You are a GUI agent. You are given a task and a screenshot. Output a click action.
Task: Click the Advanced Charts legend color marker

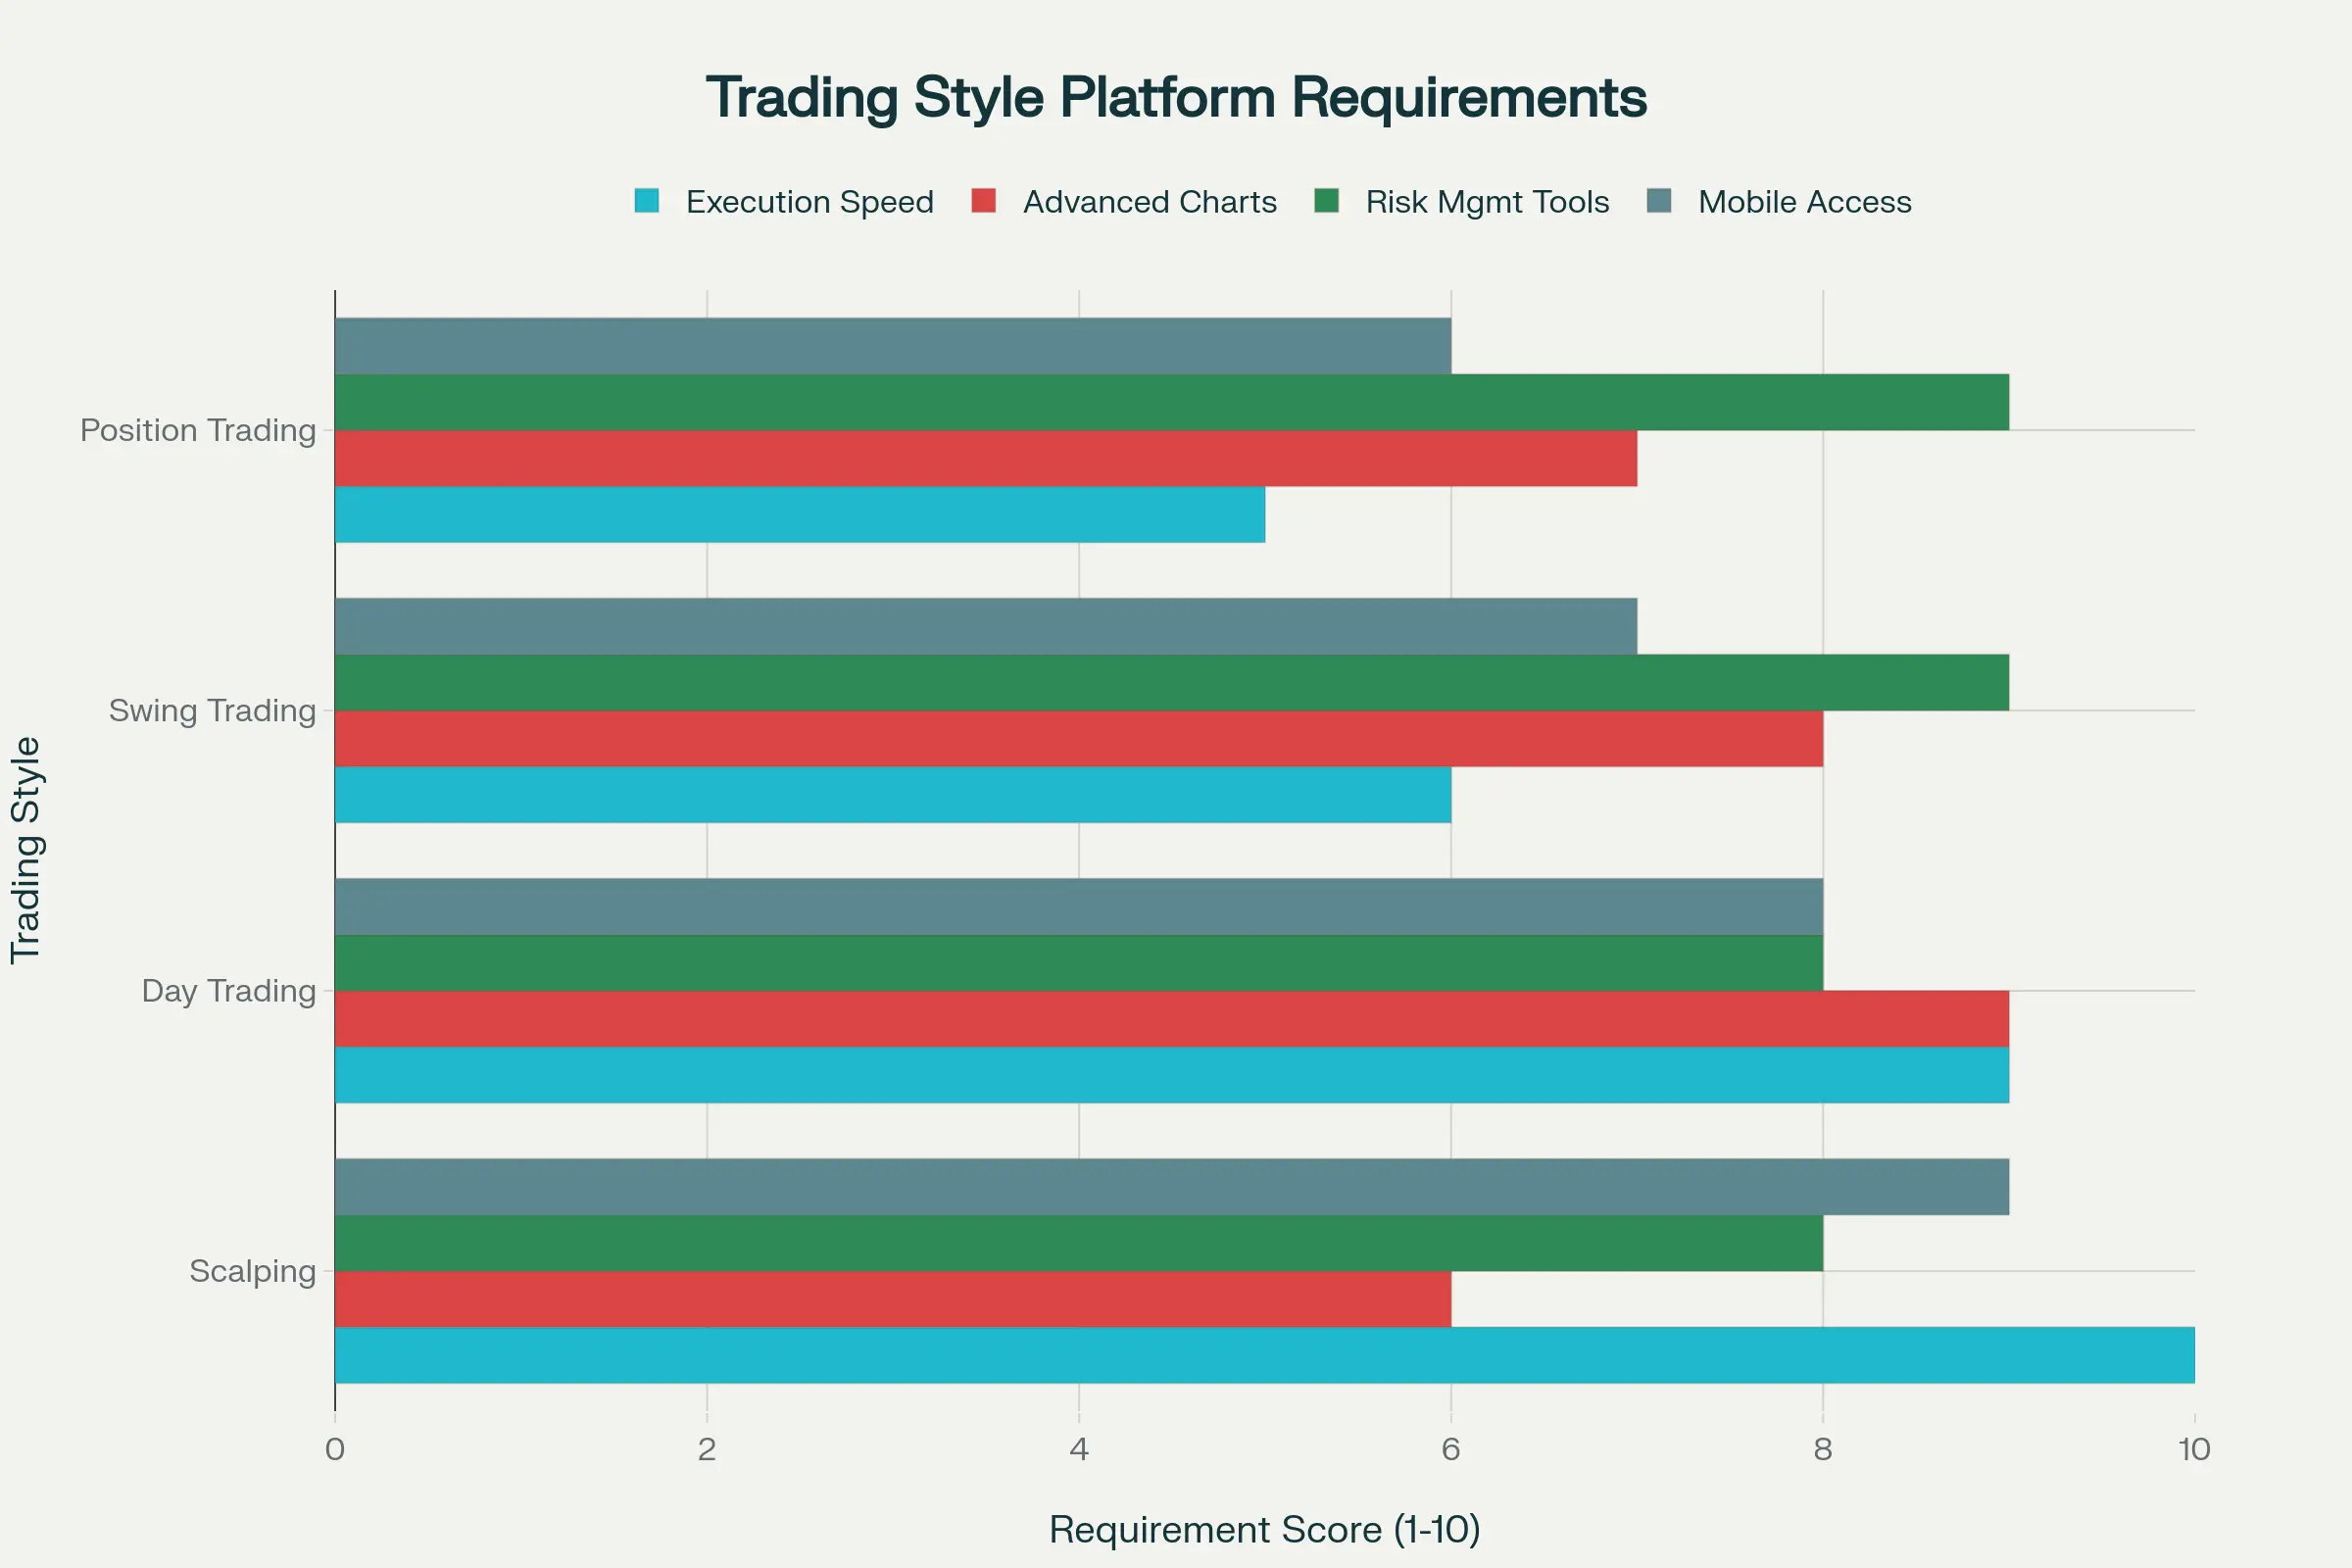tap(985, 202)
